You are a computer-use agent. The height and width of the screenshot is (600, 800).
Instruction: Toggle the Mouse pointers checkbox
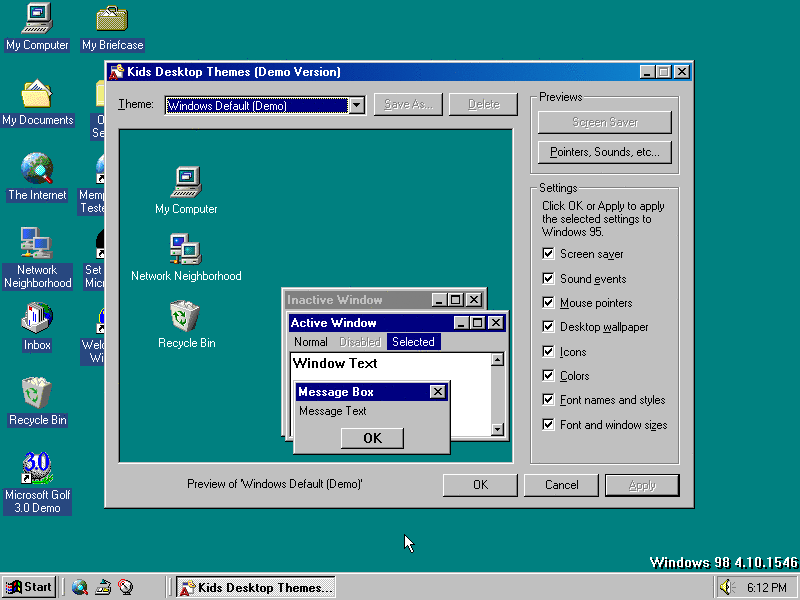[x=548, y=303]
